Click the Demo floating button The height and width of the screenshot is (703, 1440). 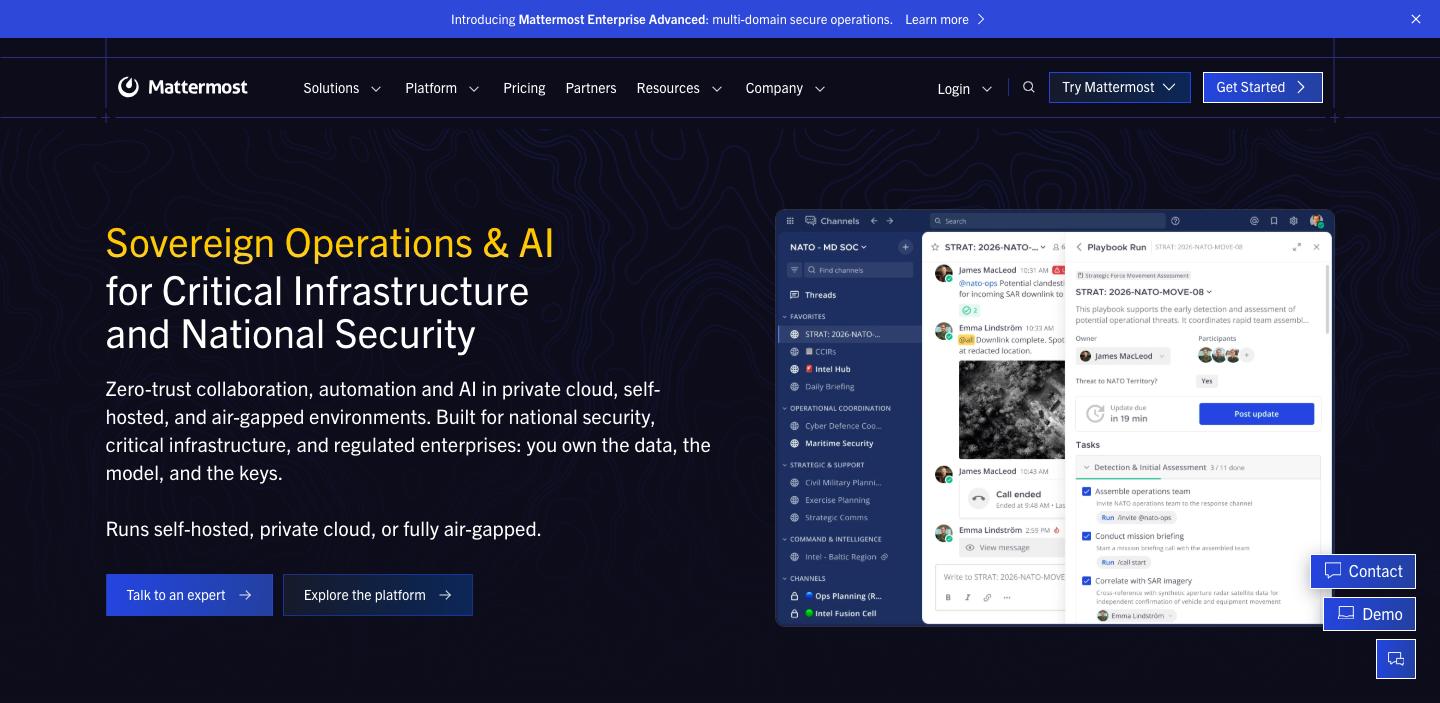pos(1369,614)
